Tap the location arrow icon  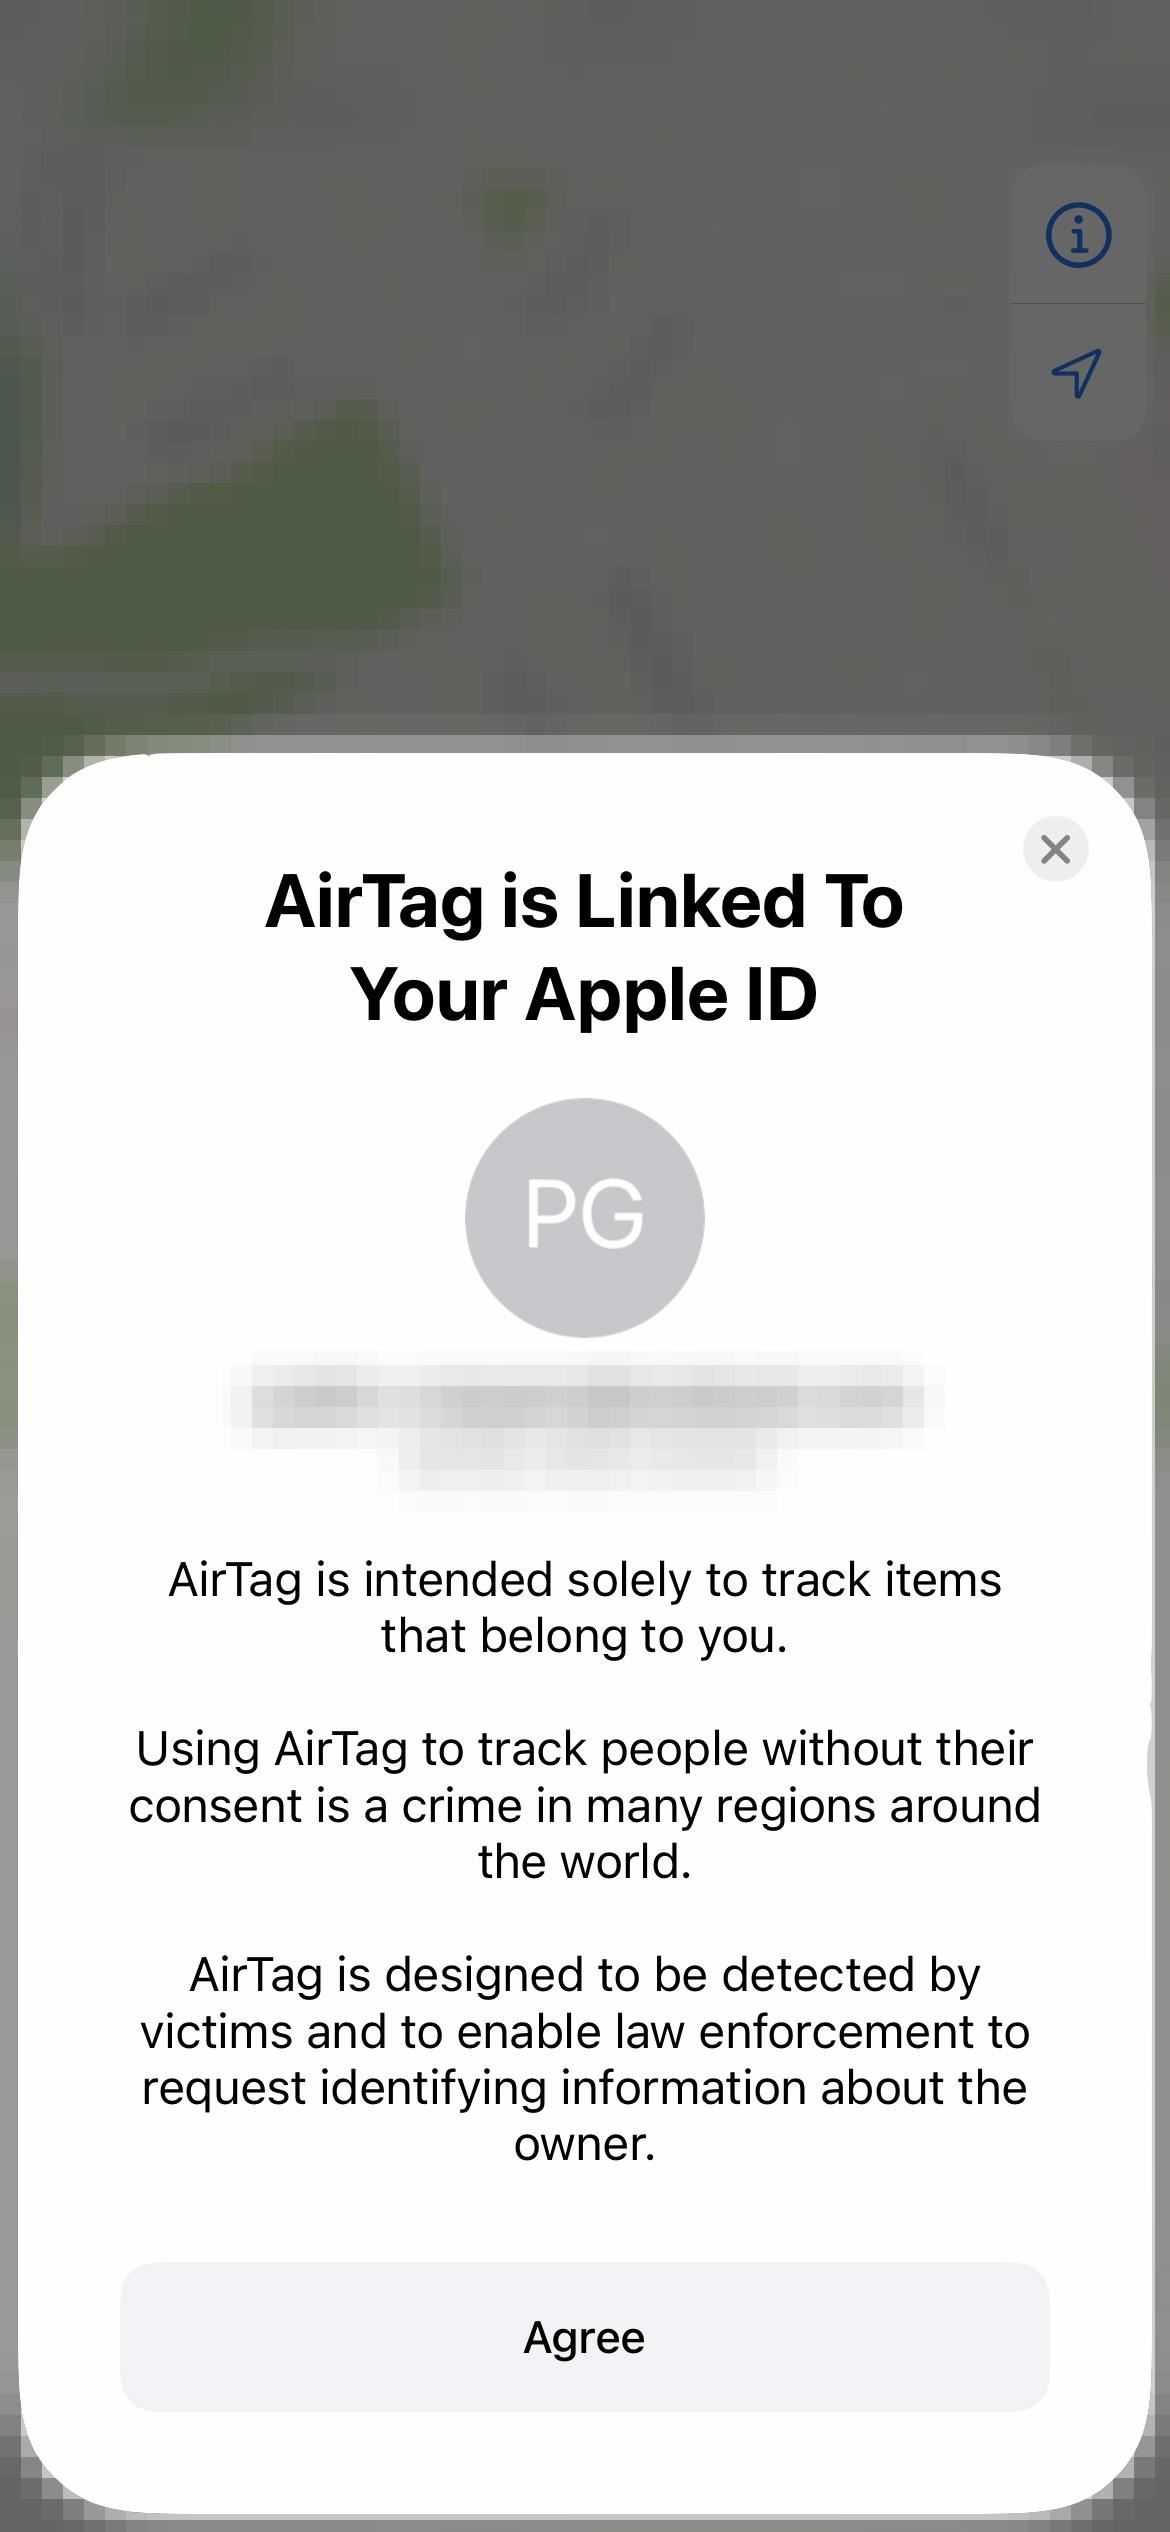pyautogui.click(x=1078, y=373)
